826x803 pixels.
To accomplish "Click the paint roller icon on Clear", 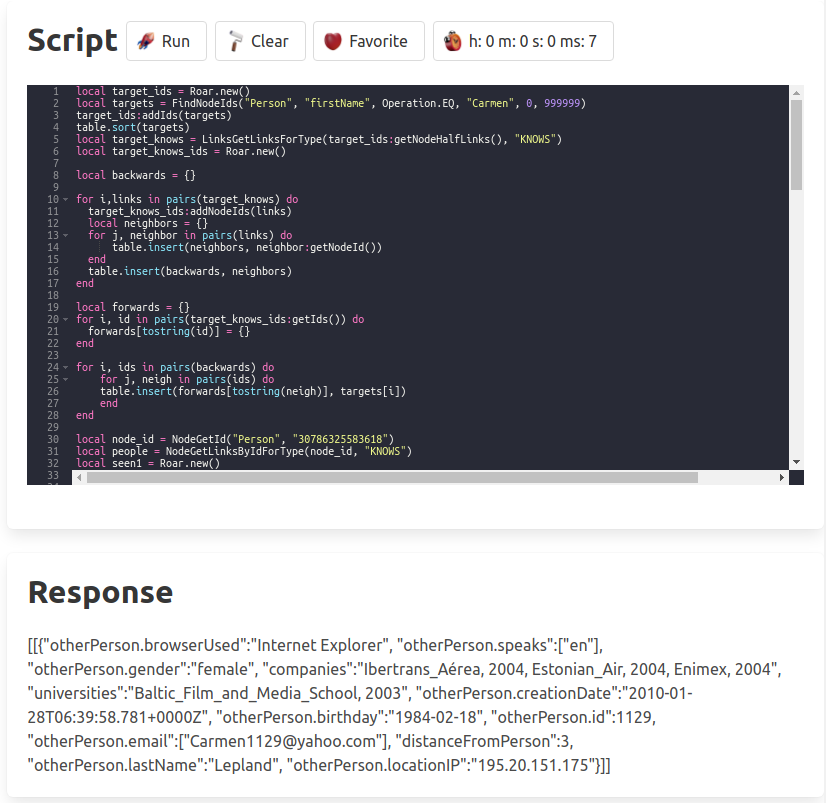I will coord(235,41).
